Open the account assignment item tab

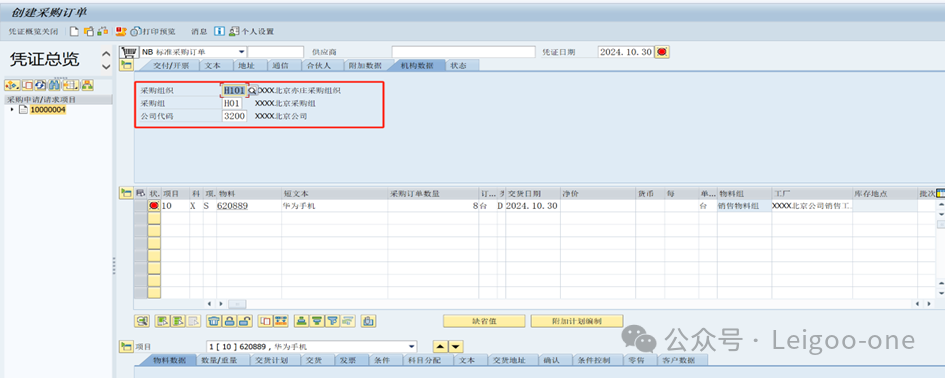(x=421, y=361)
